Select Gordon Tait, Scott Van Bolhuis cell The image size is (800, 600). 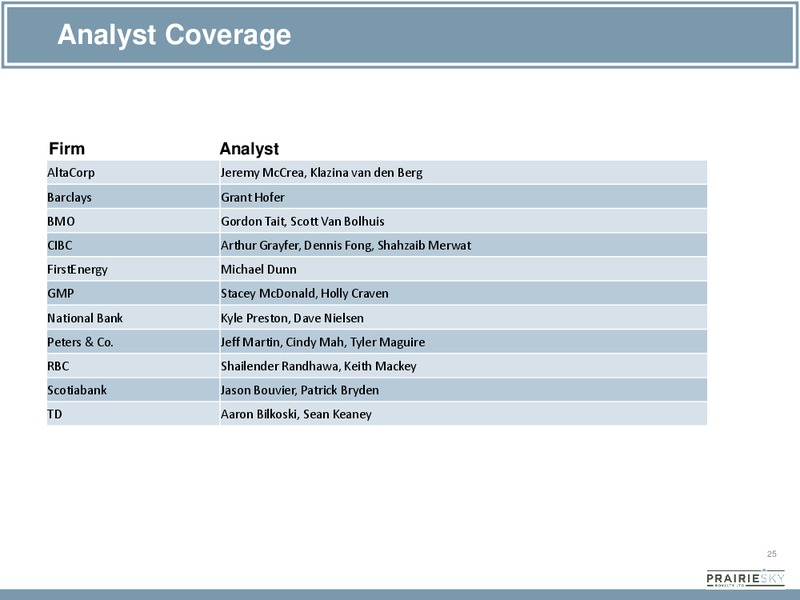pyautogui.click(x=463, y=221)
